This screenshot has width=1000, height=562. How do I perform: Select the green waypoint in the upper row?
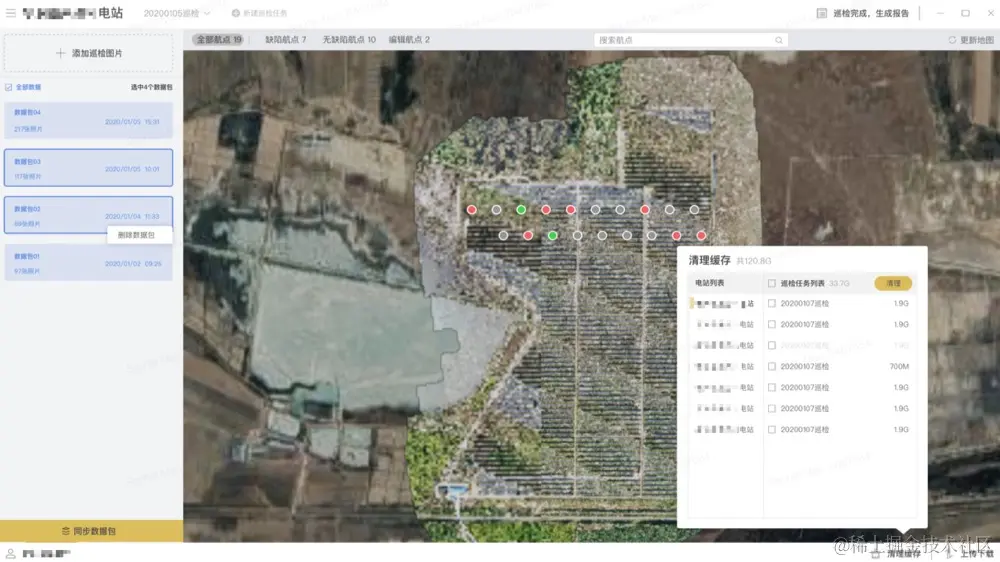521,209
